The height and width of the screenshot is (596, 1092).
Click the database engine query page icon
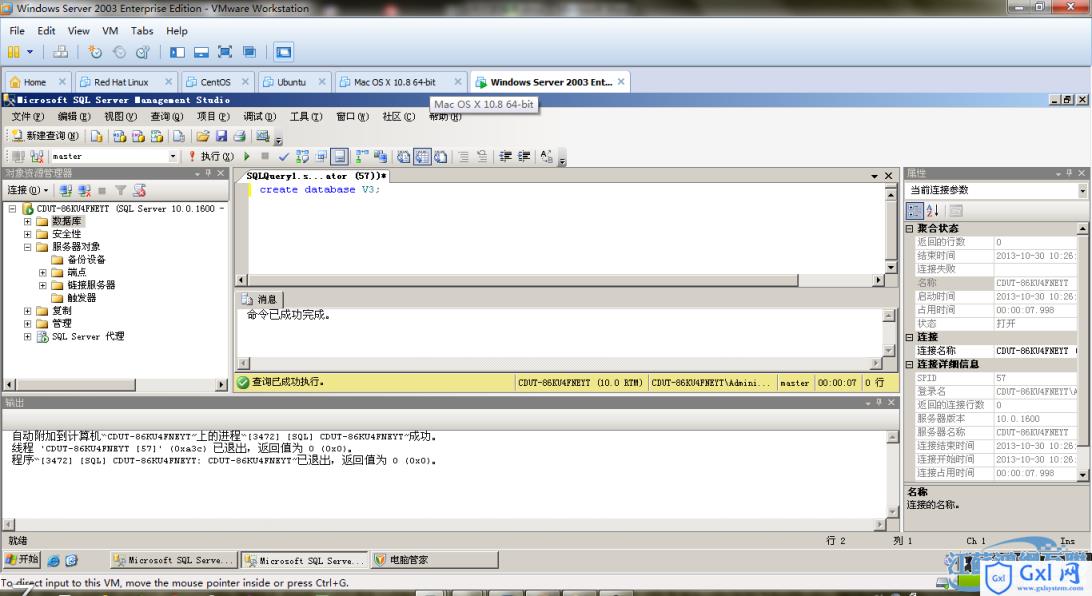(96, 136)
